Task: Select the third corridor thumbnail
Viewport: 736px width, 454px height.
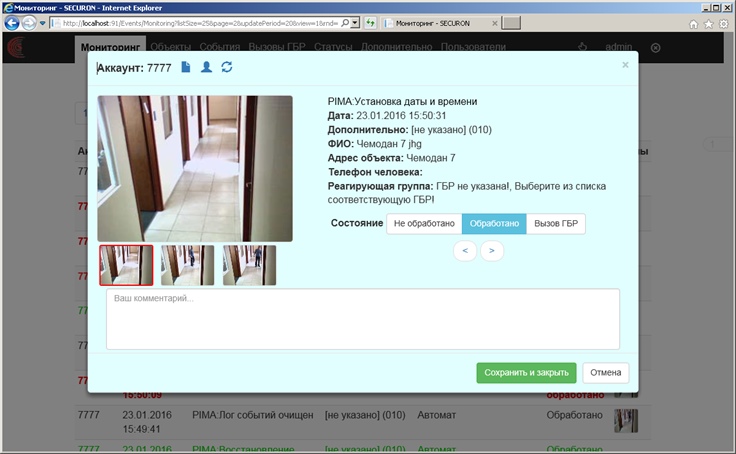Action: tap(250, 265)
